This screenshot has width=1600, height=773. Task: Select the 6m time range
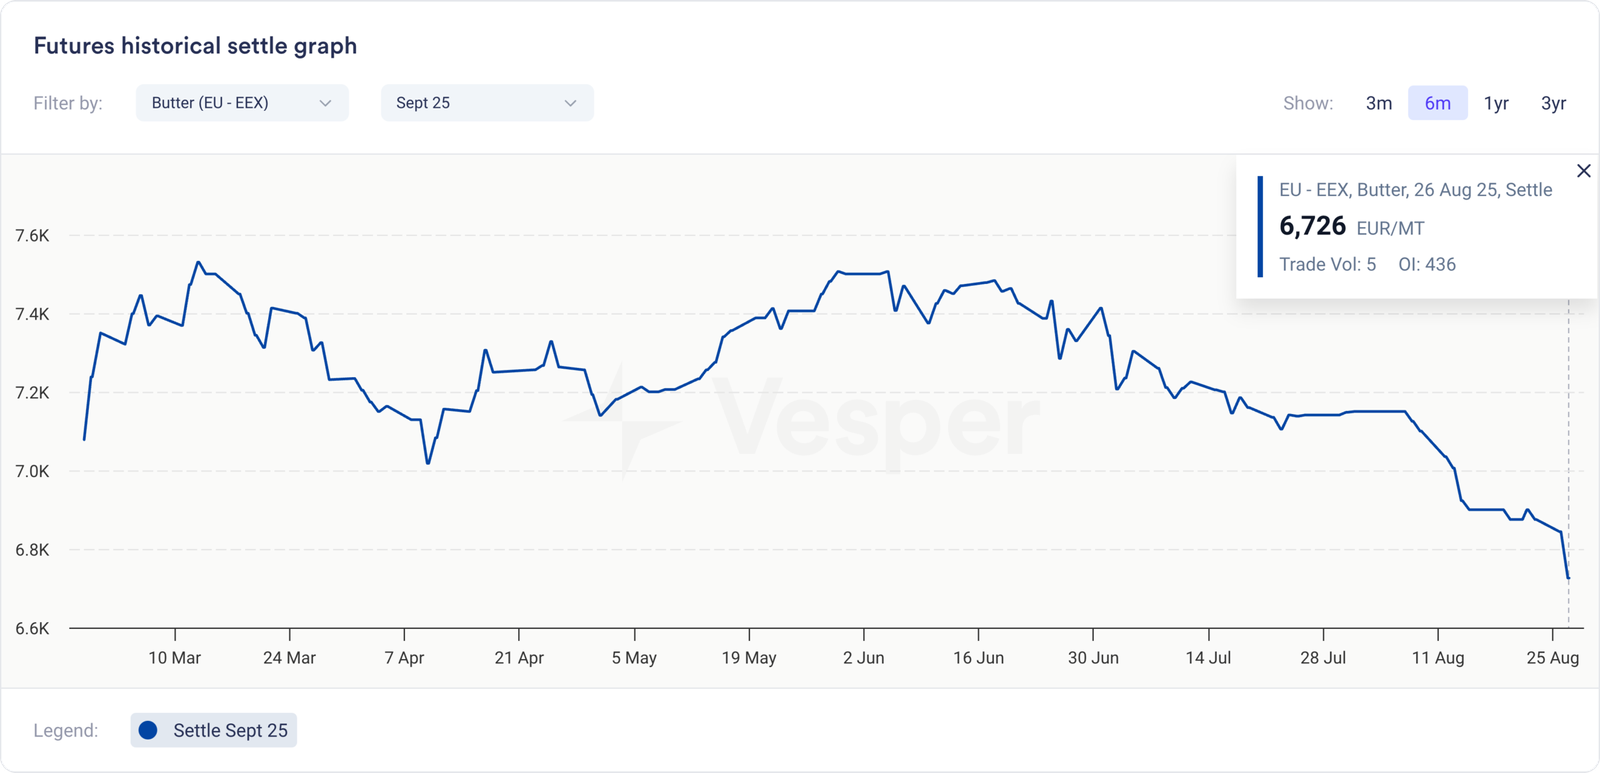(x=1437, y=103)
